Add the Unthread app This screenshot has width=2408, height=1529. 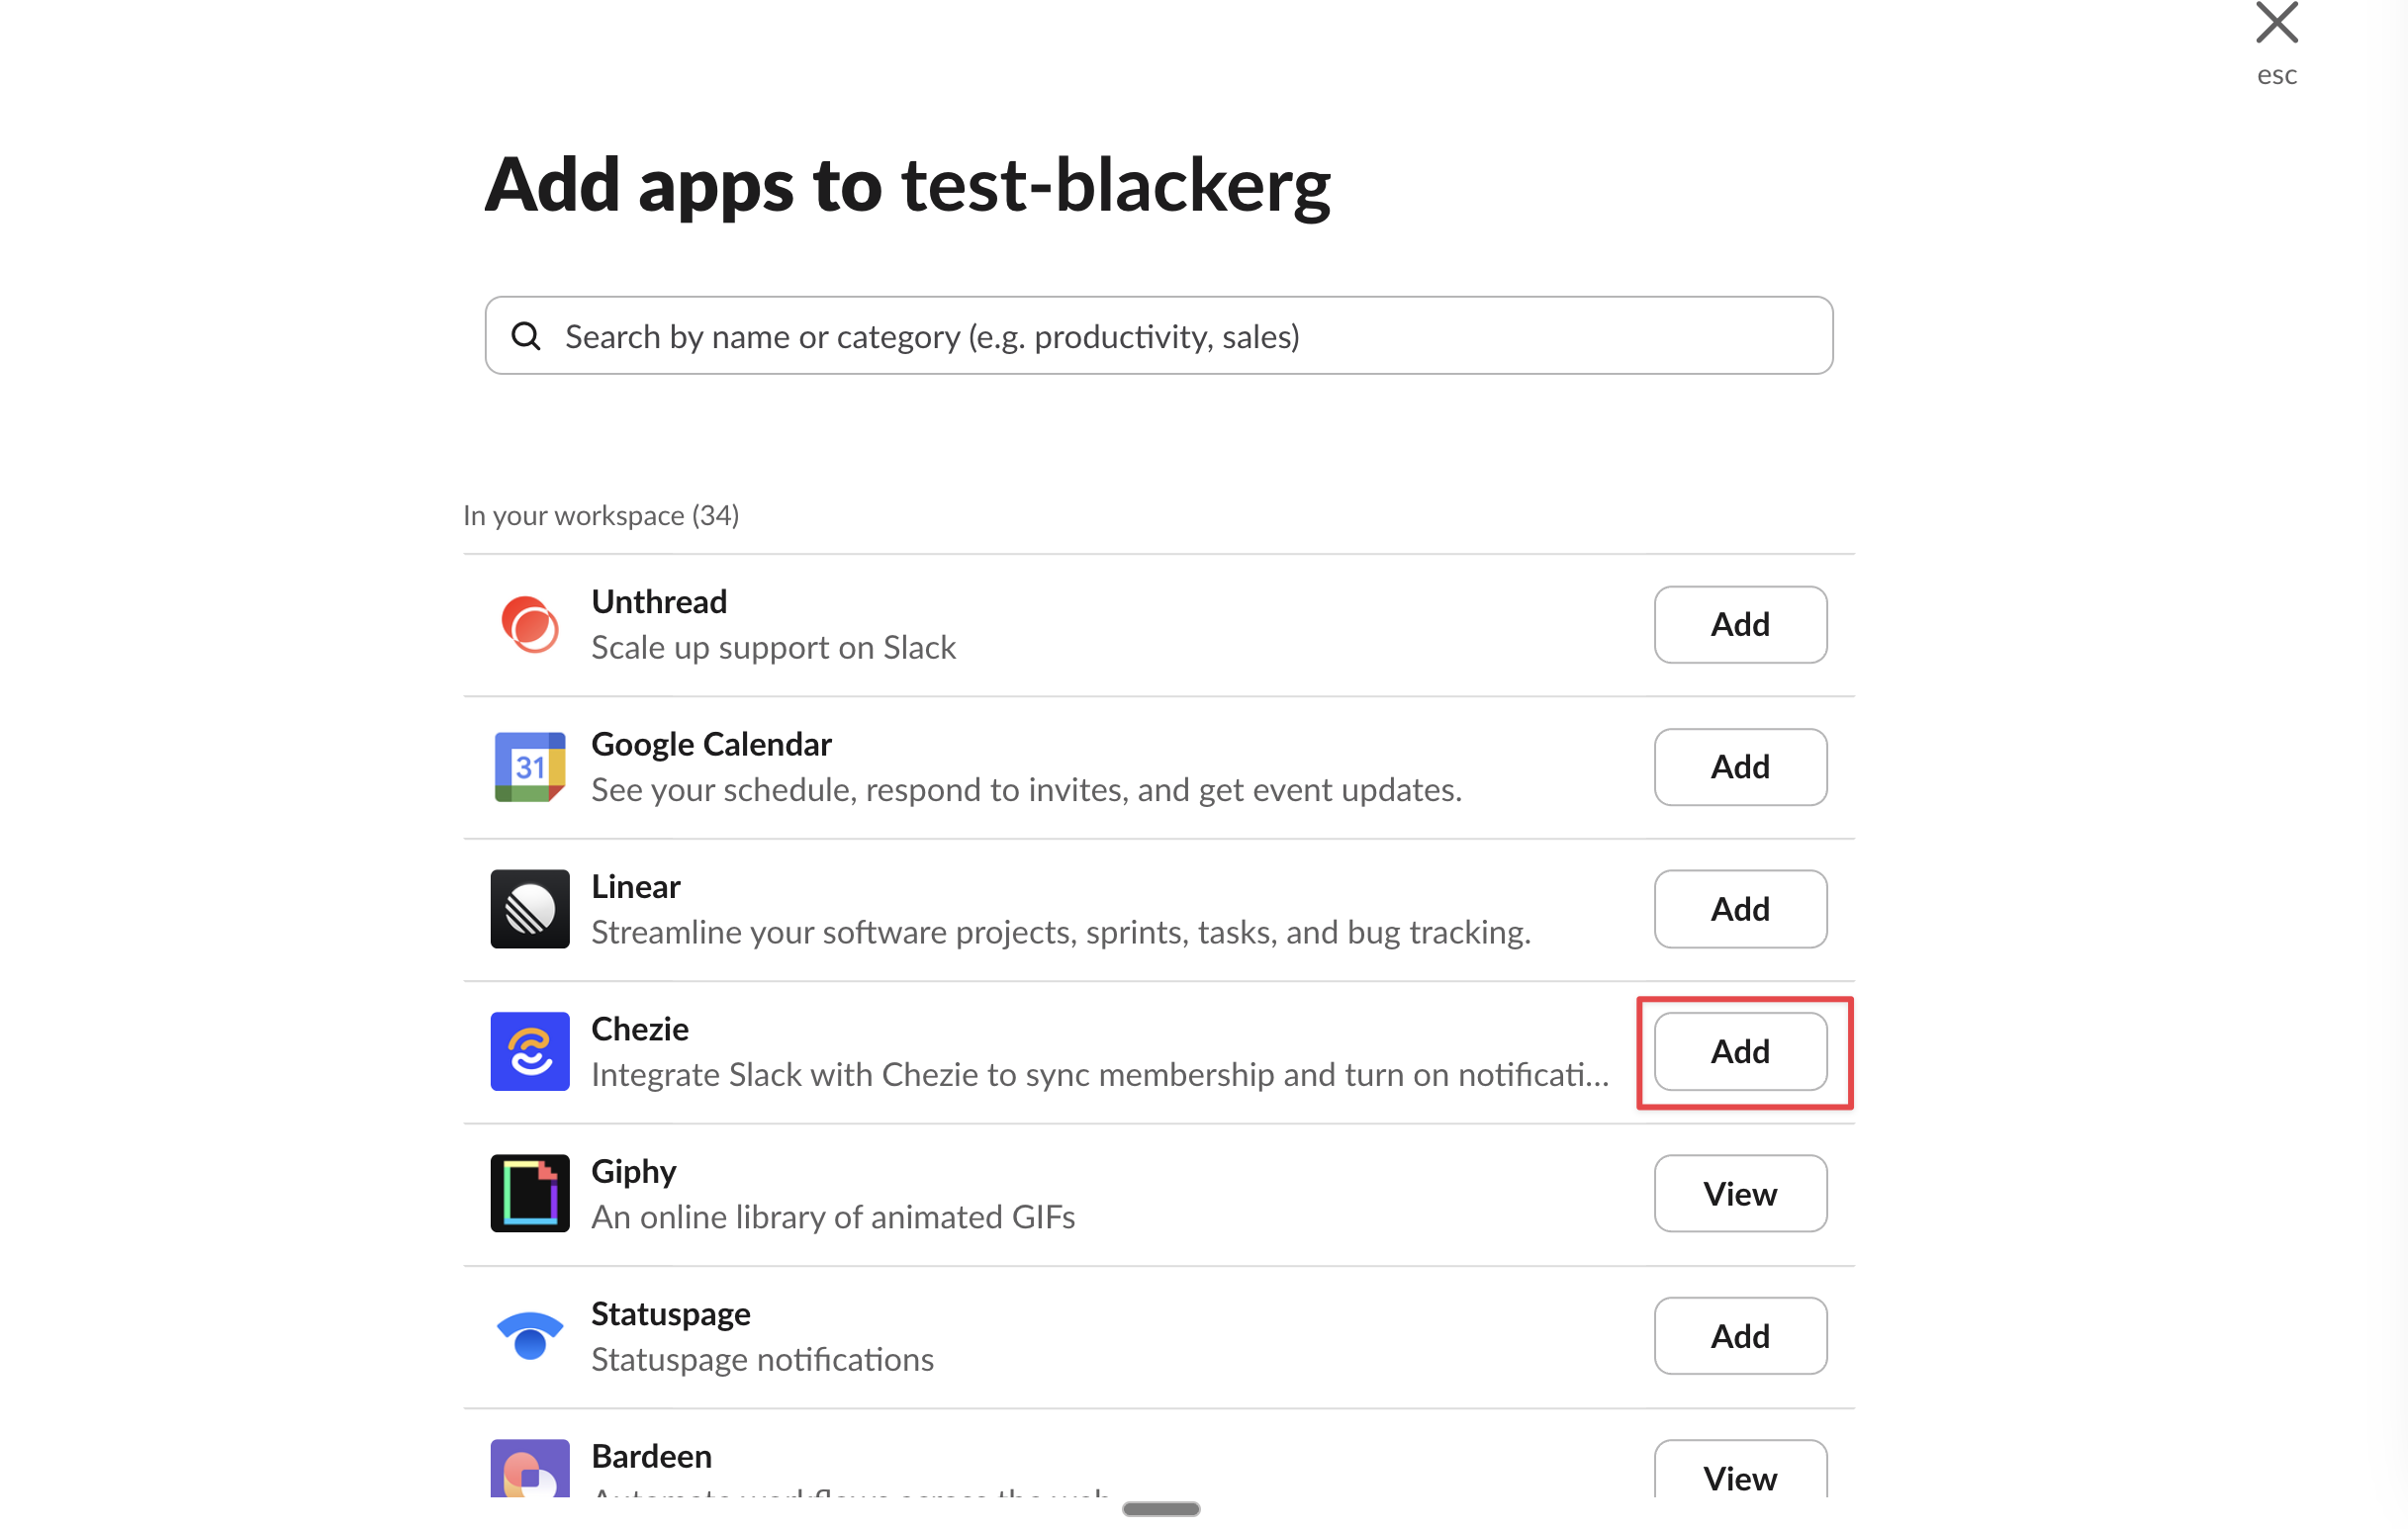(x=1739, y=624)
